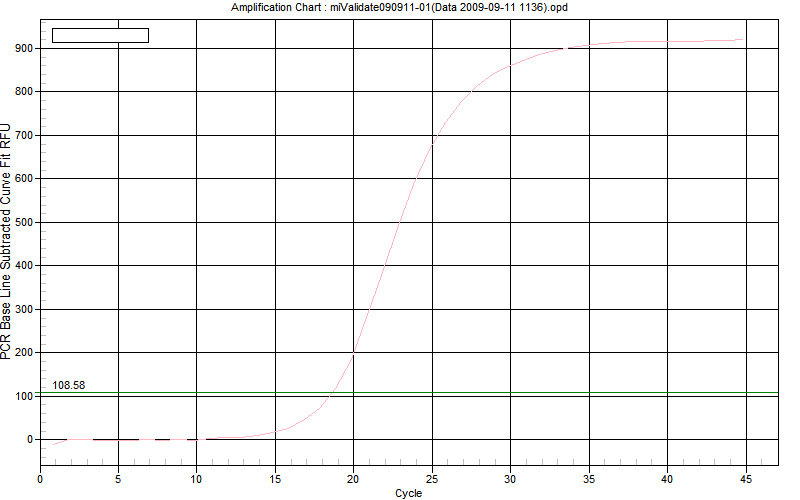Click y-axis tick value 700

(x=23, y=136)
